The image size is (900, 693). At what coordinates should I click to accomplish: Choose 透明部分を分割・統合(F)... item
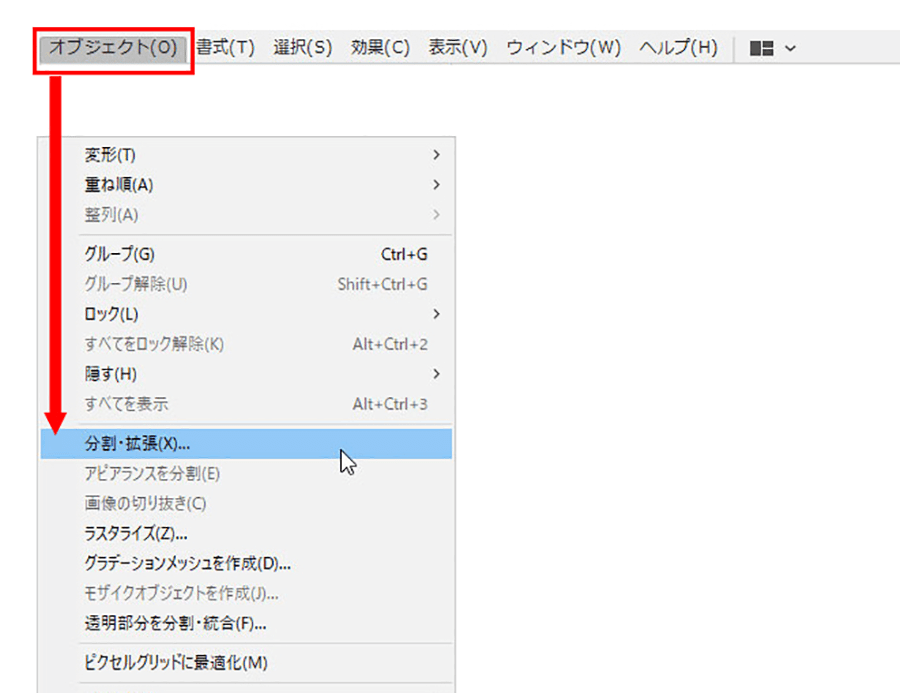click(x=246, y=623)
